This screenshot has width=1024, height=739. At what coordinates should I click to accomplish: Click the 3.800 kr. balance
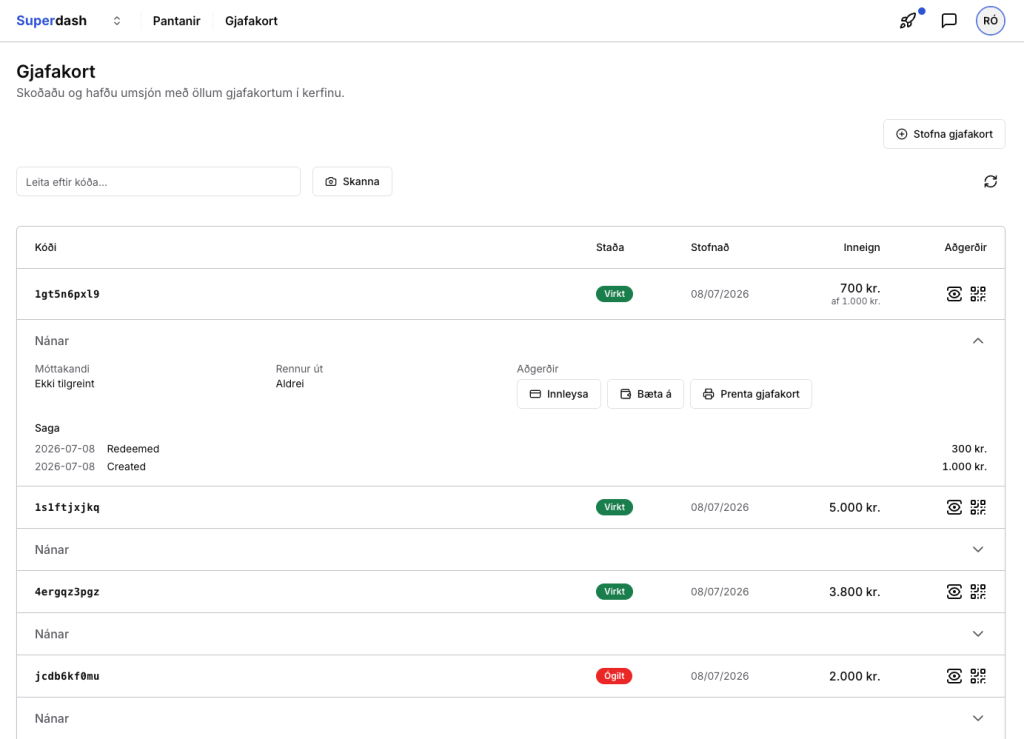[854, 591]
